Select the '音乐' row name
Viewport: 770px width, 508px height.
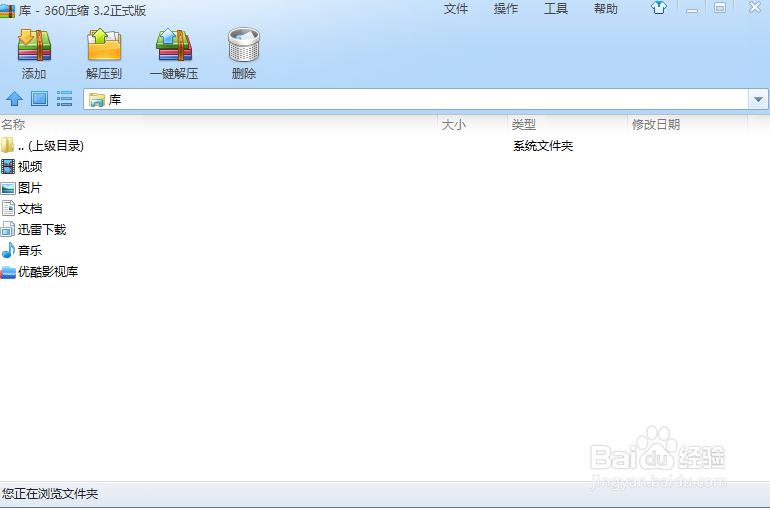(x=30, y=251)
